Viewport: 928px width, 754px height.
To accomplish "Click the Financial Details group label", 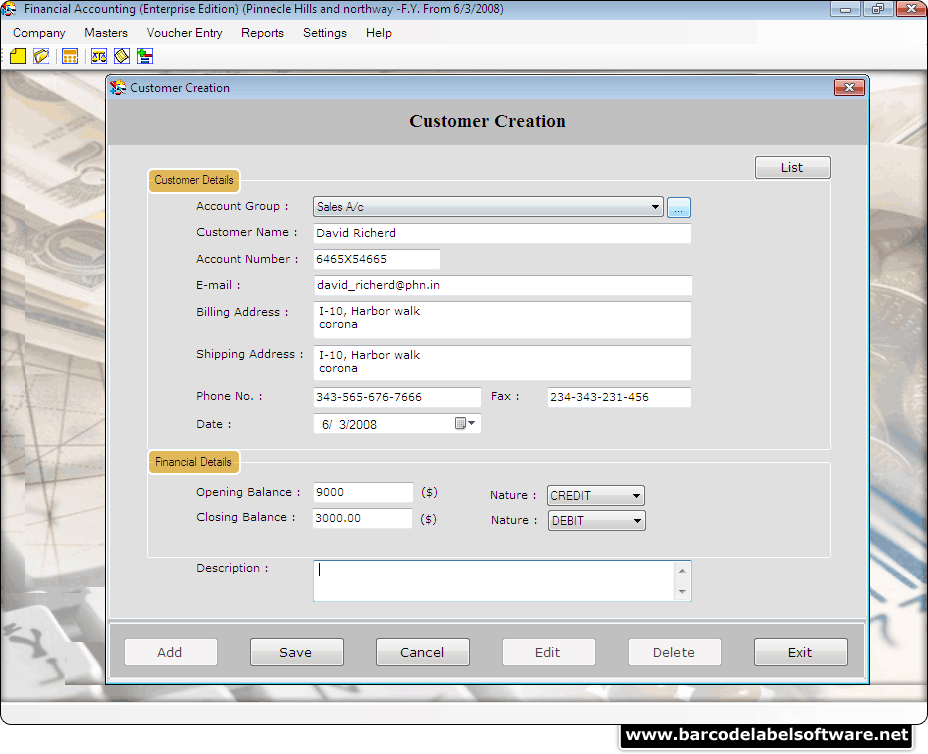I will click(x=194, y=462).
